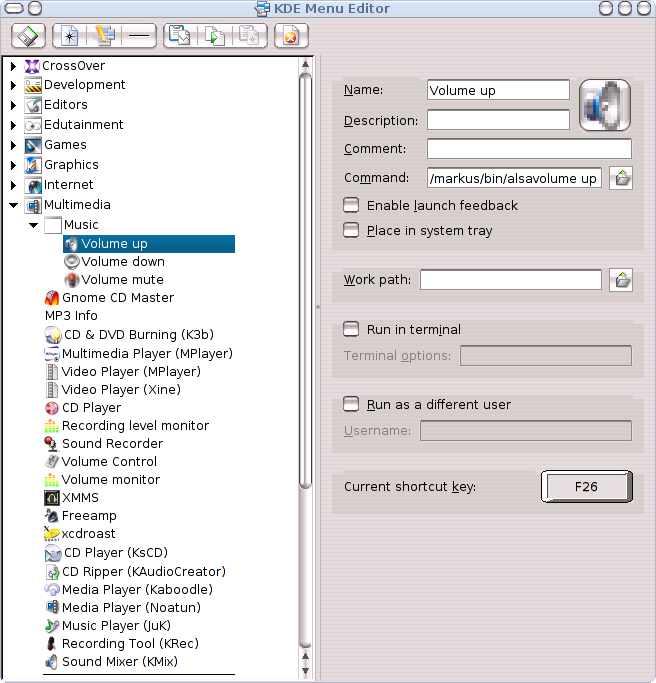Browse for command using the folder icon
The image size is (656, 683).
[x=622, y=179]
